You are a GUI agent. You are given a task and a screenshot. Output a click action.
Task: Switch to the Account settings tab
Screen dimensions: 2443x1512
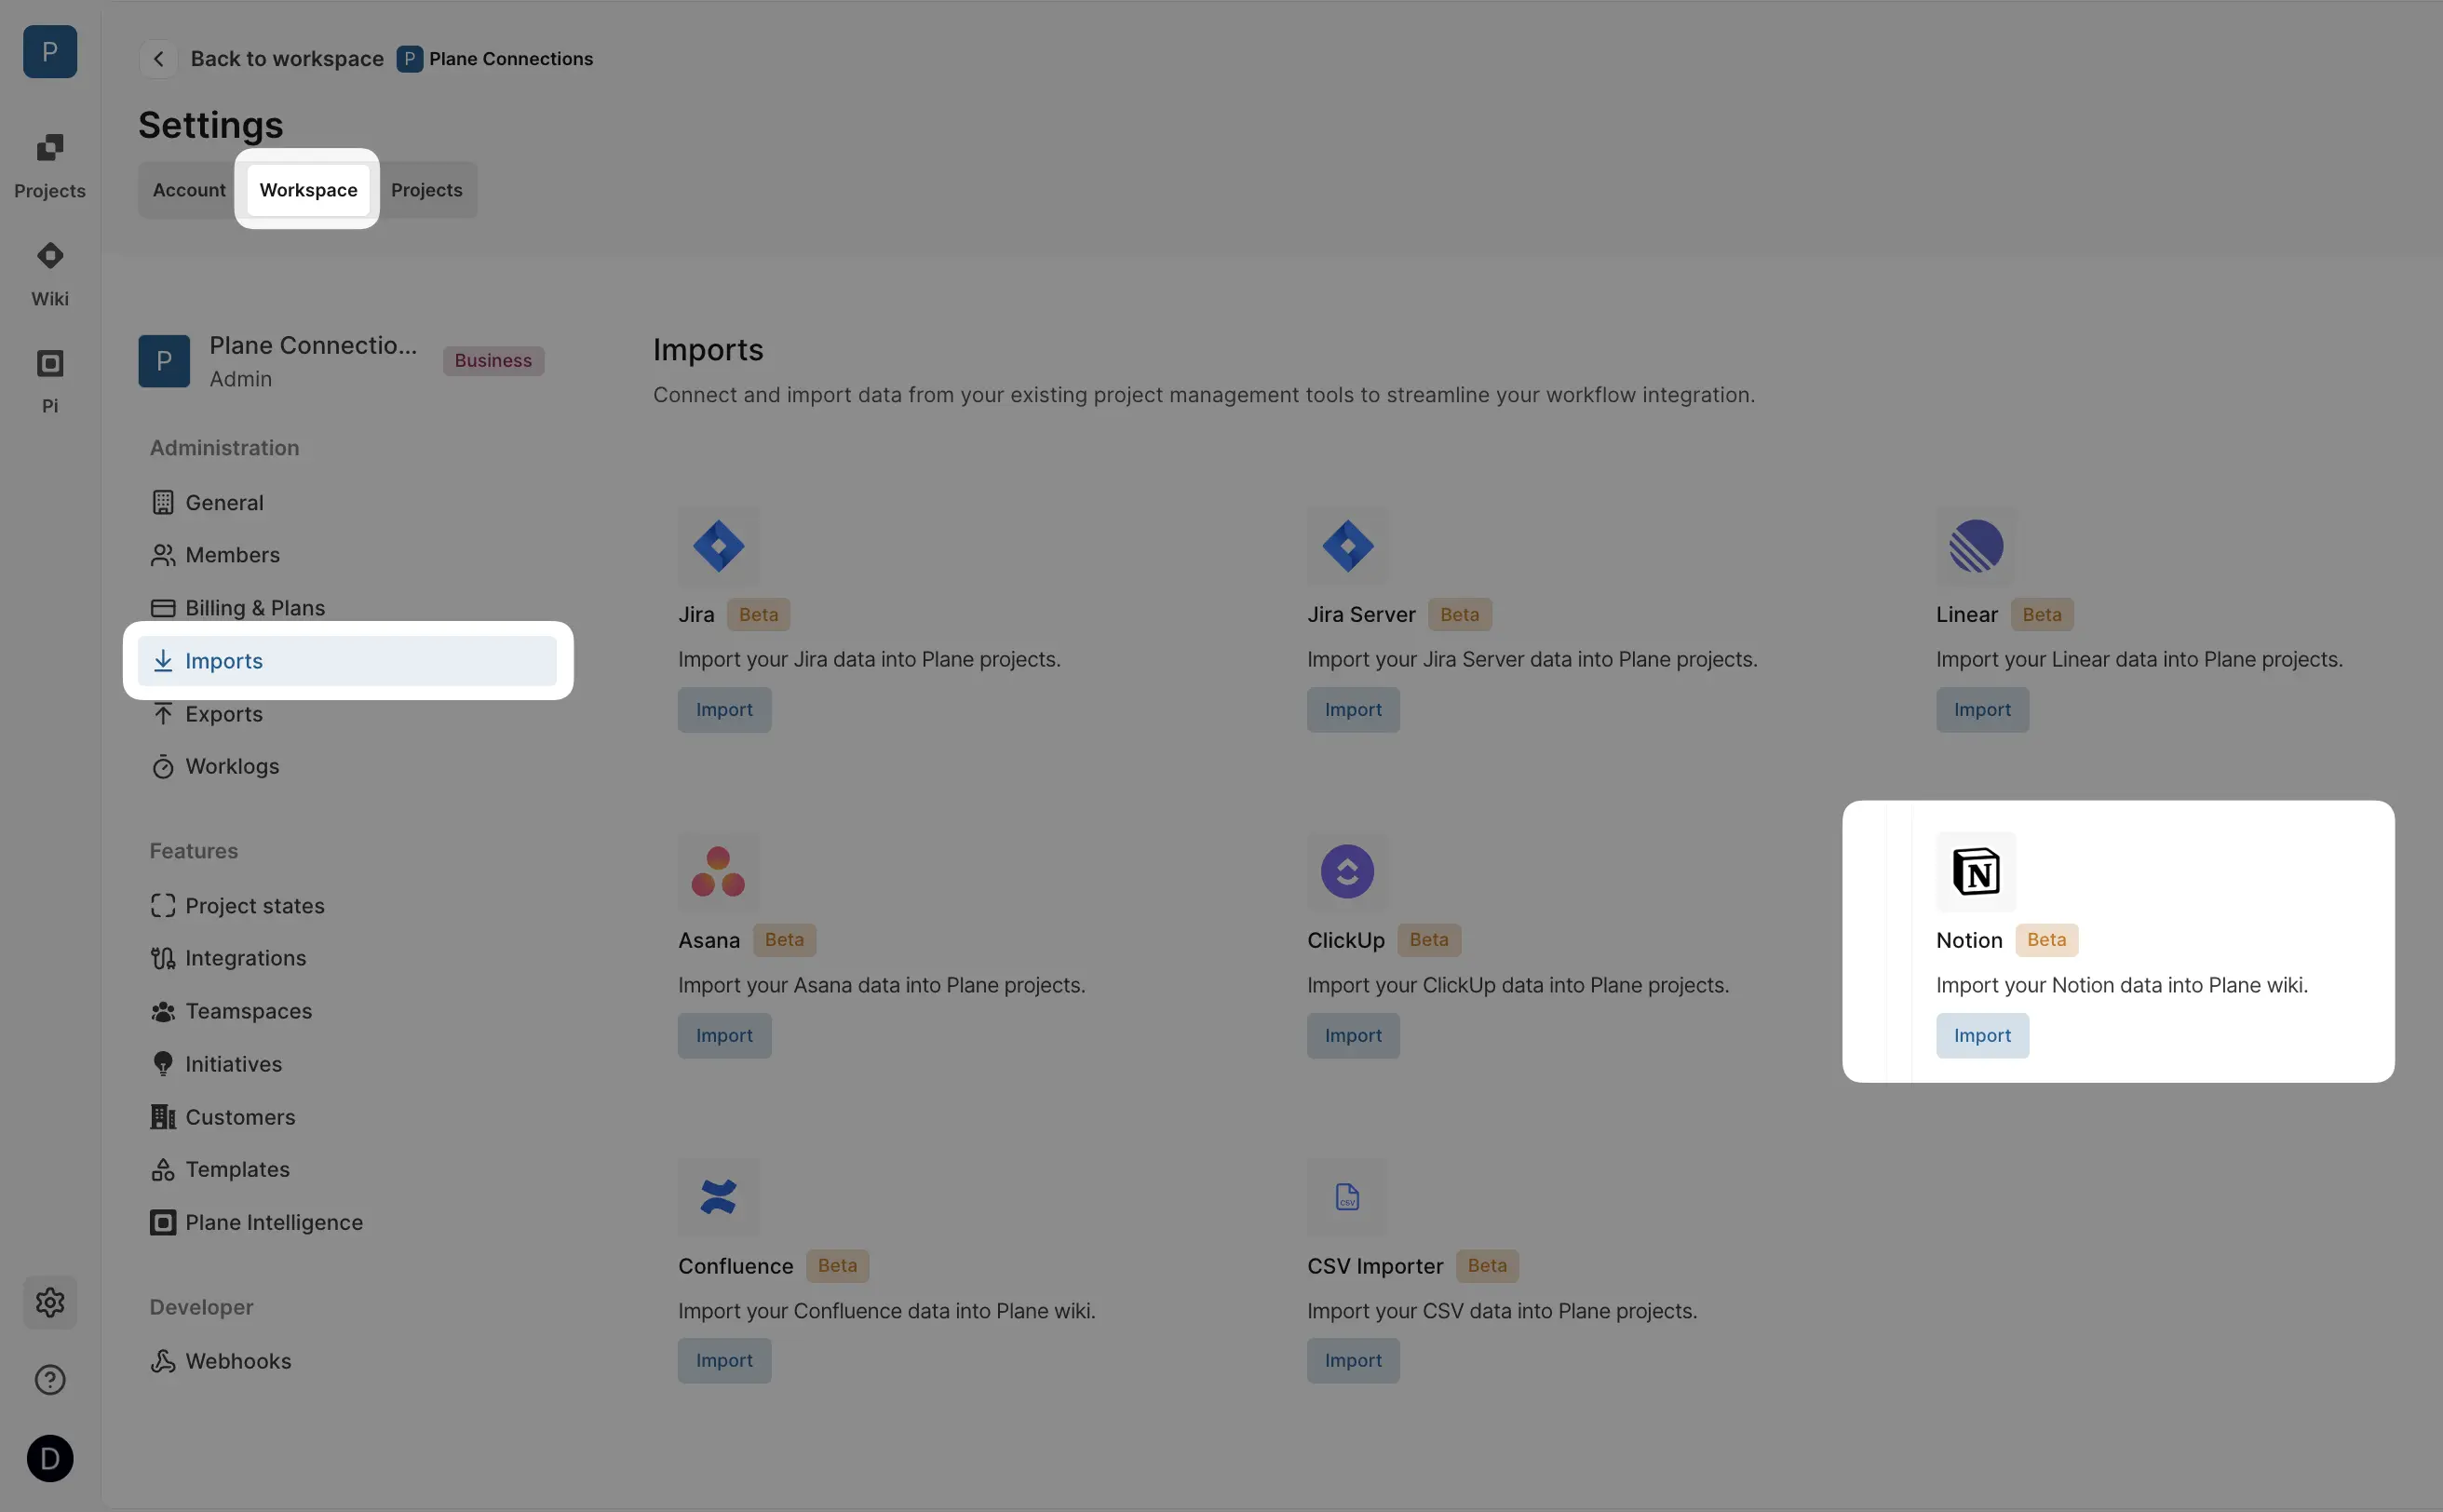point(189,190)
